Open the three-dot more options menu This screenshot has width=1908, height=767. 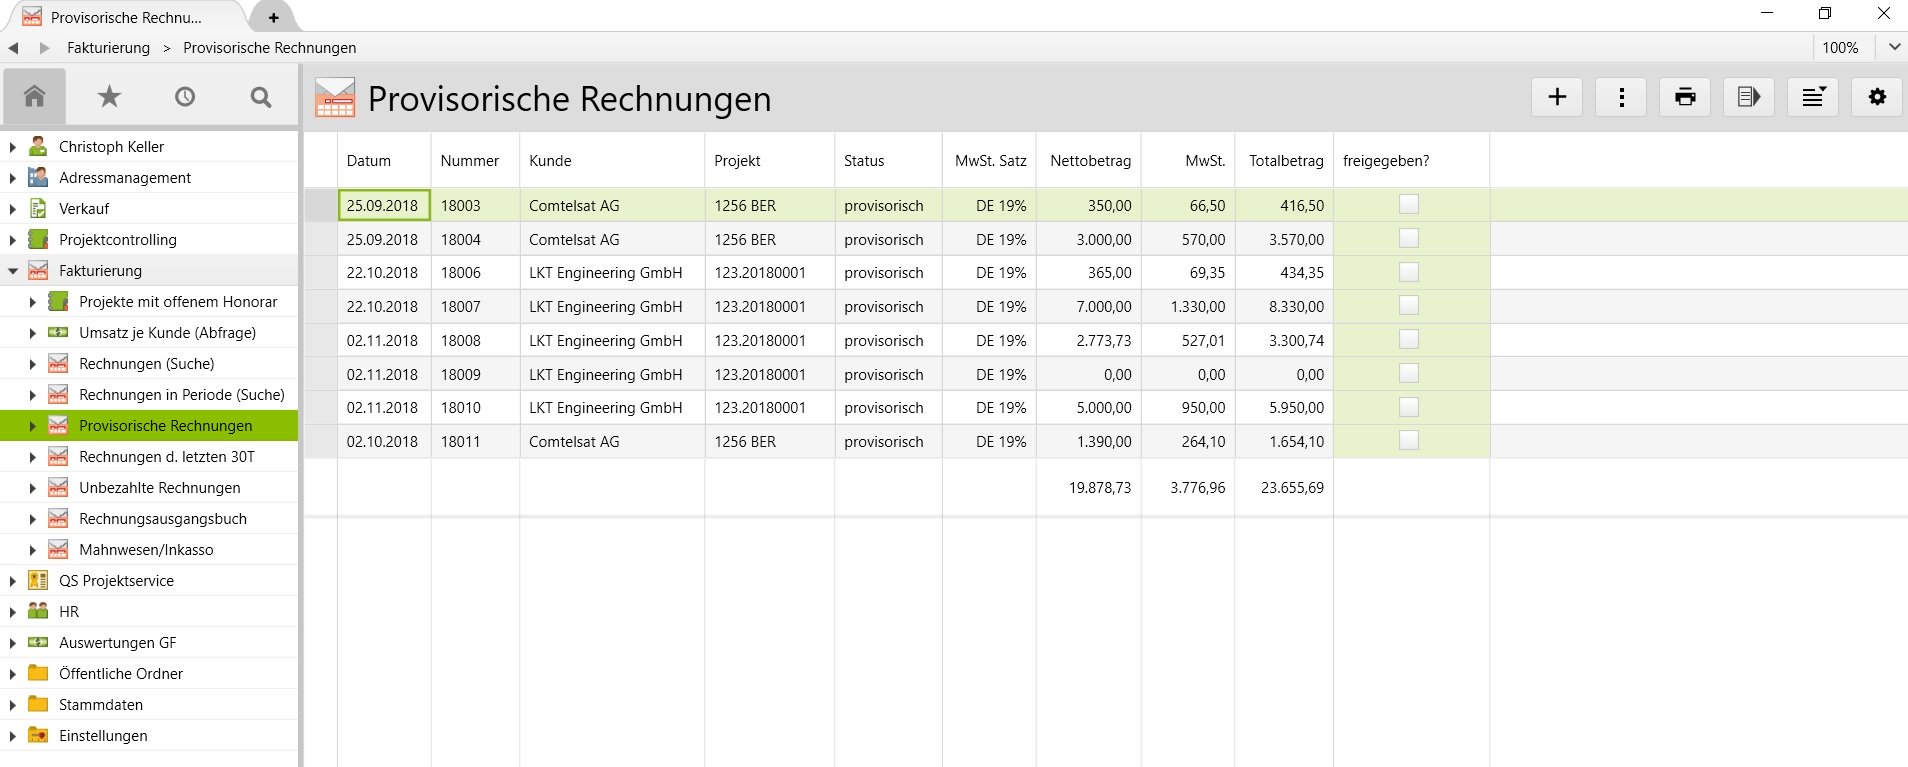[x=1621, y=97]
